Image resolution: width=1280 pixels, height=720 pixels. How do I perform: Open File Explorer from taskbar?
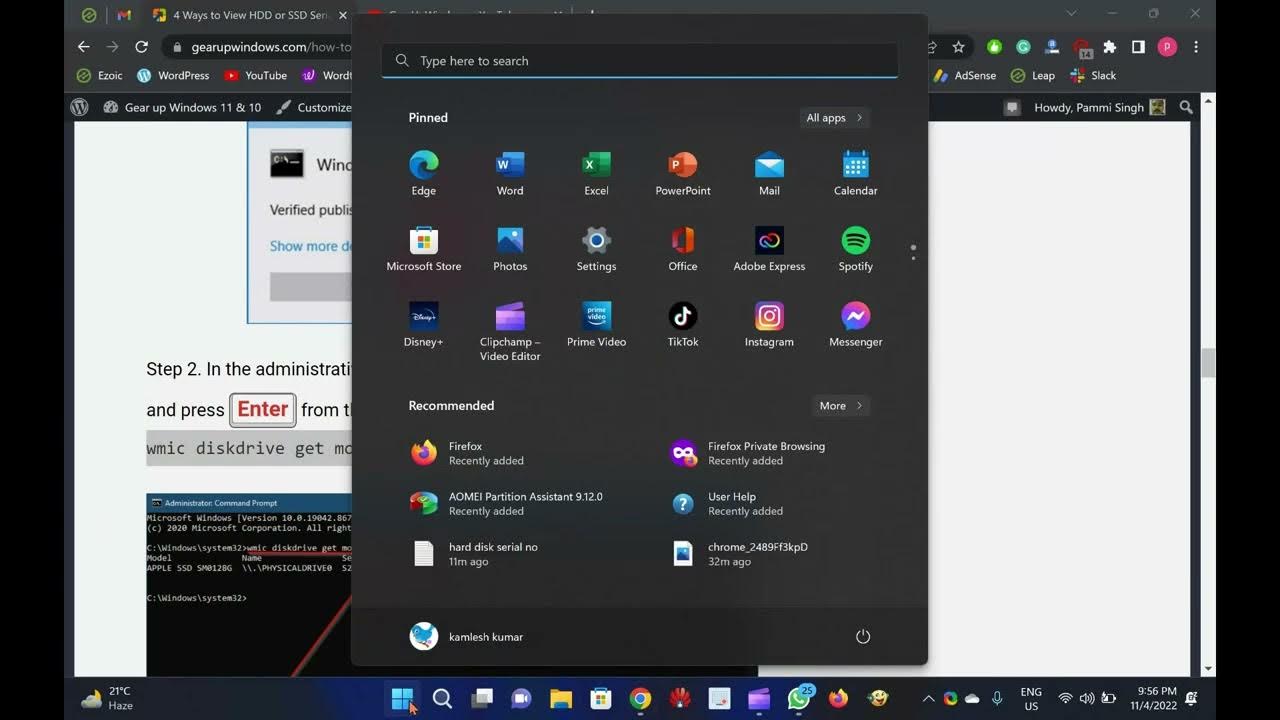(561, 698)
